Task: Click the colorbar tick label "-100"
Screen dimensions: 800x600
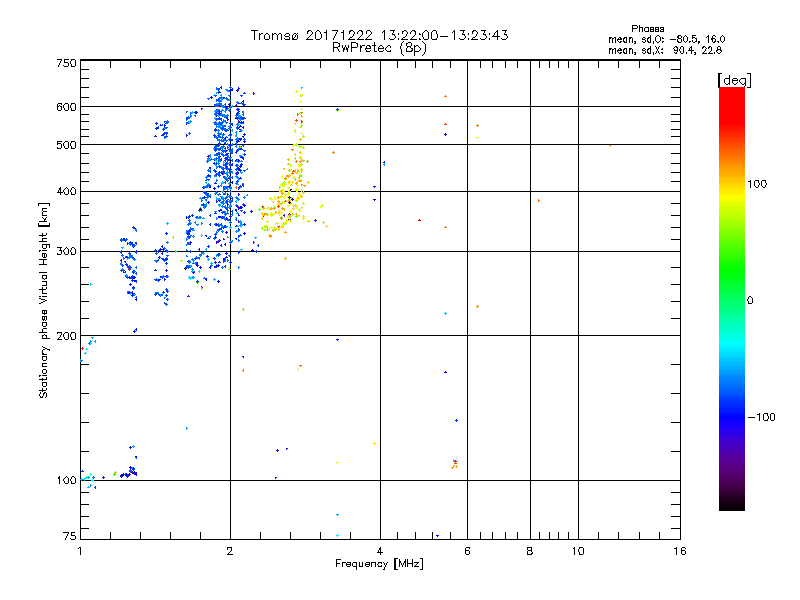Action: pos(761,417)
